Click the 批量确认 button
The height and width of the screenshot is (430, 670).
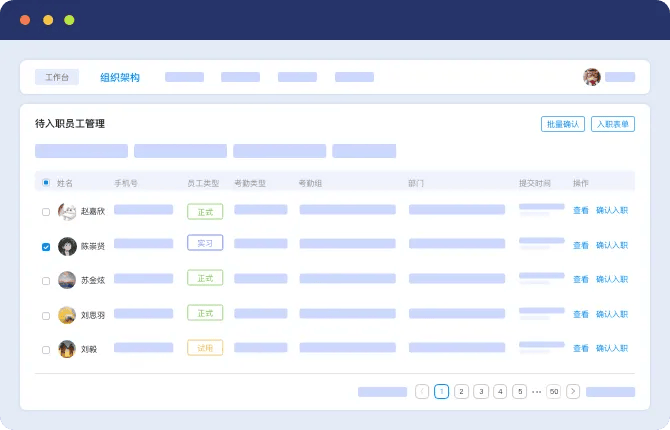pyautogui.click(x=561, y=124)
